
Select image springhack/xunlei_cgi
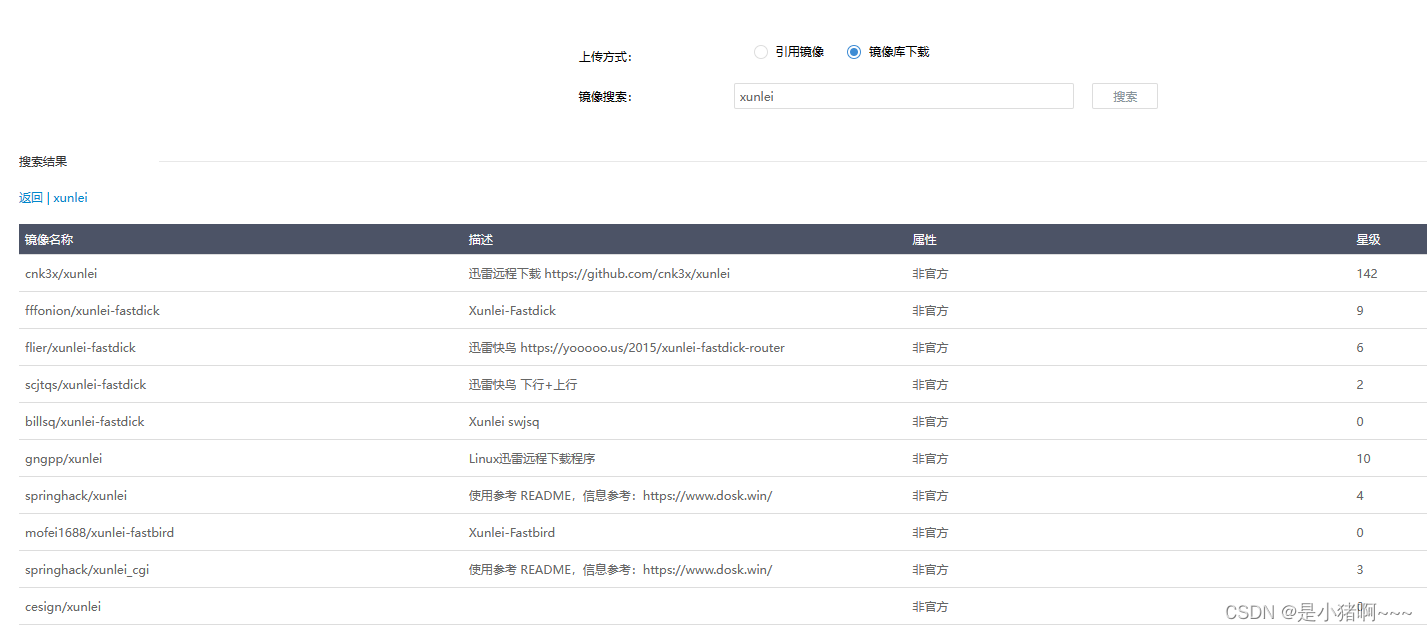(x=87, y=570)
